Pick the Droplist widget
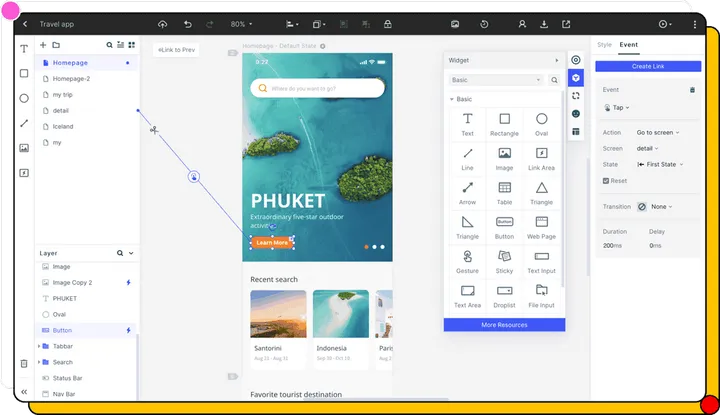 click(x=504, y=296)
